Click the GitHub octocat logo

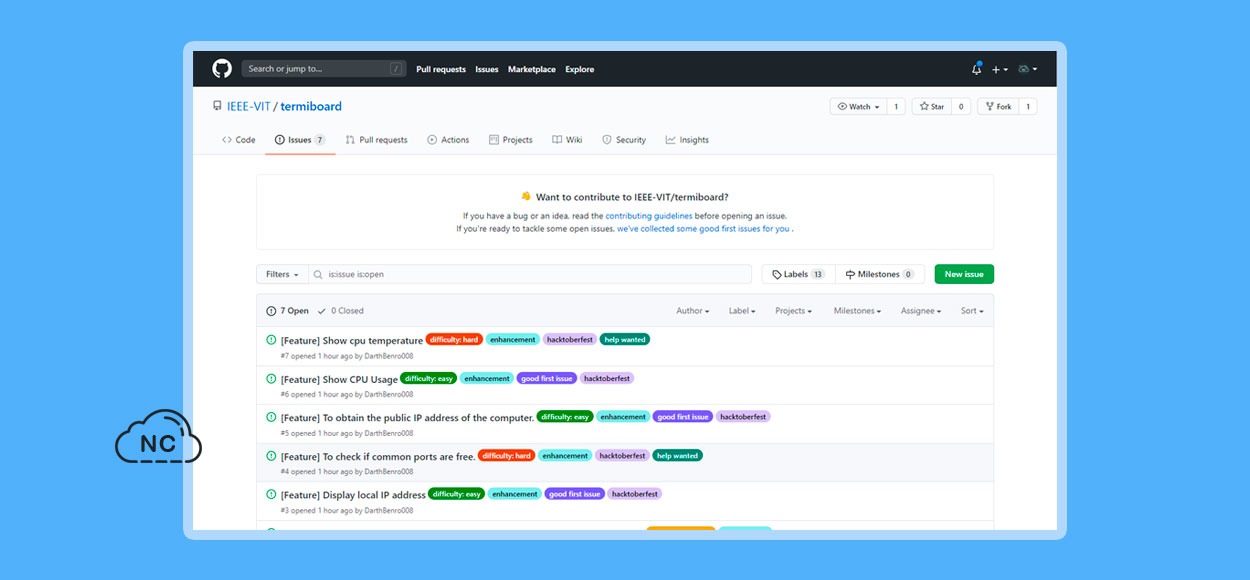tap(222, 69)
